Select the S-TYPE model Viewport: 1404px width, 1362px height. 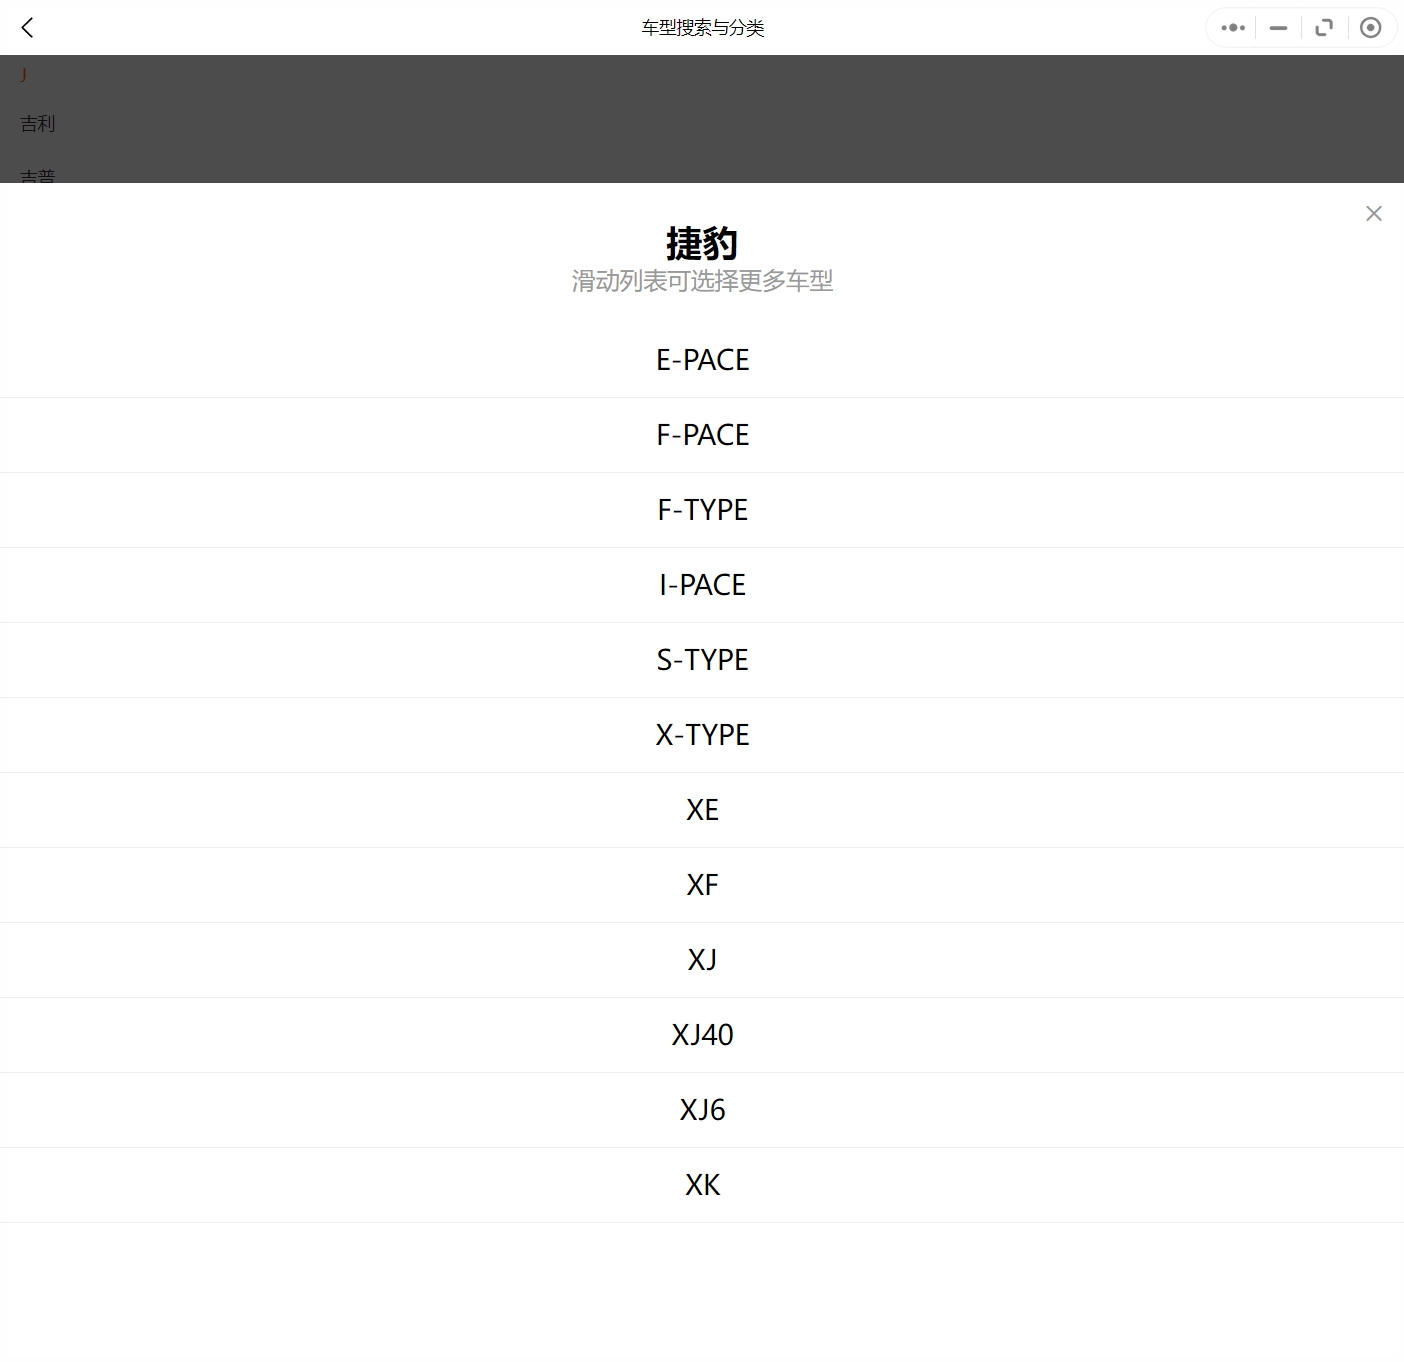(702, 660)
